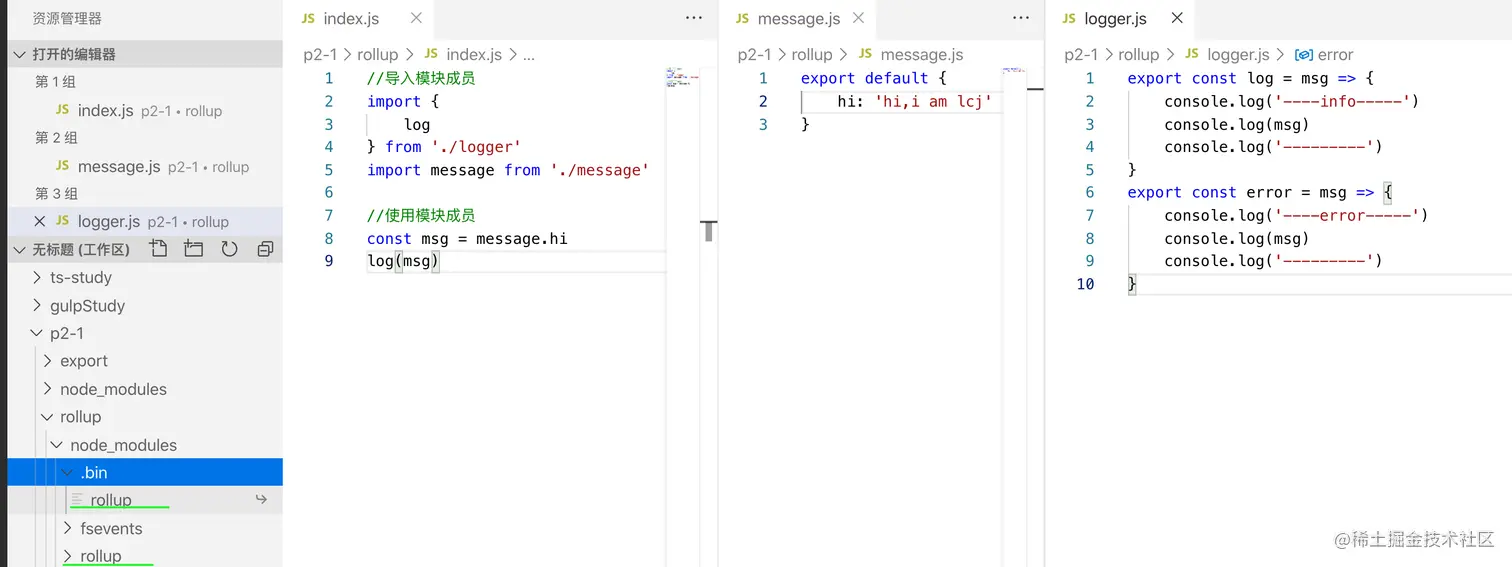Click line number 2 in message.js
Screen dimensions: 1512x567
tap(763, 101)
